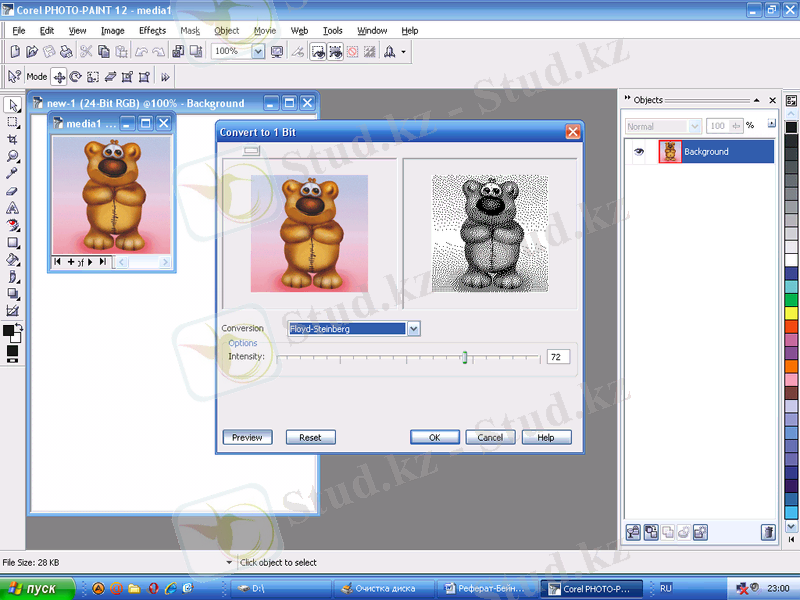Open the zoom level dropdown
Viewport: 800px width, 600px height.
(257, 51)
